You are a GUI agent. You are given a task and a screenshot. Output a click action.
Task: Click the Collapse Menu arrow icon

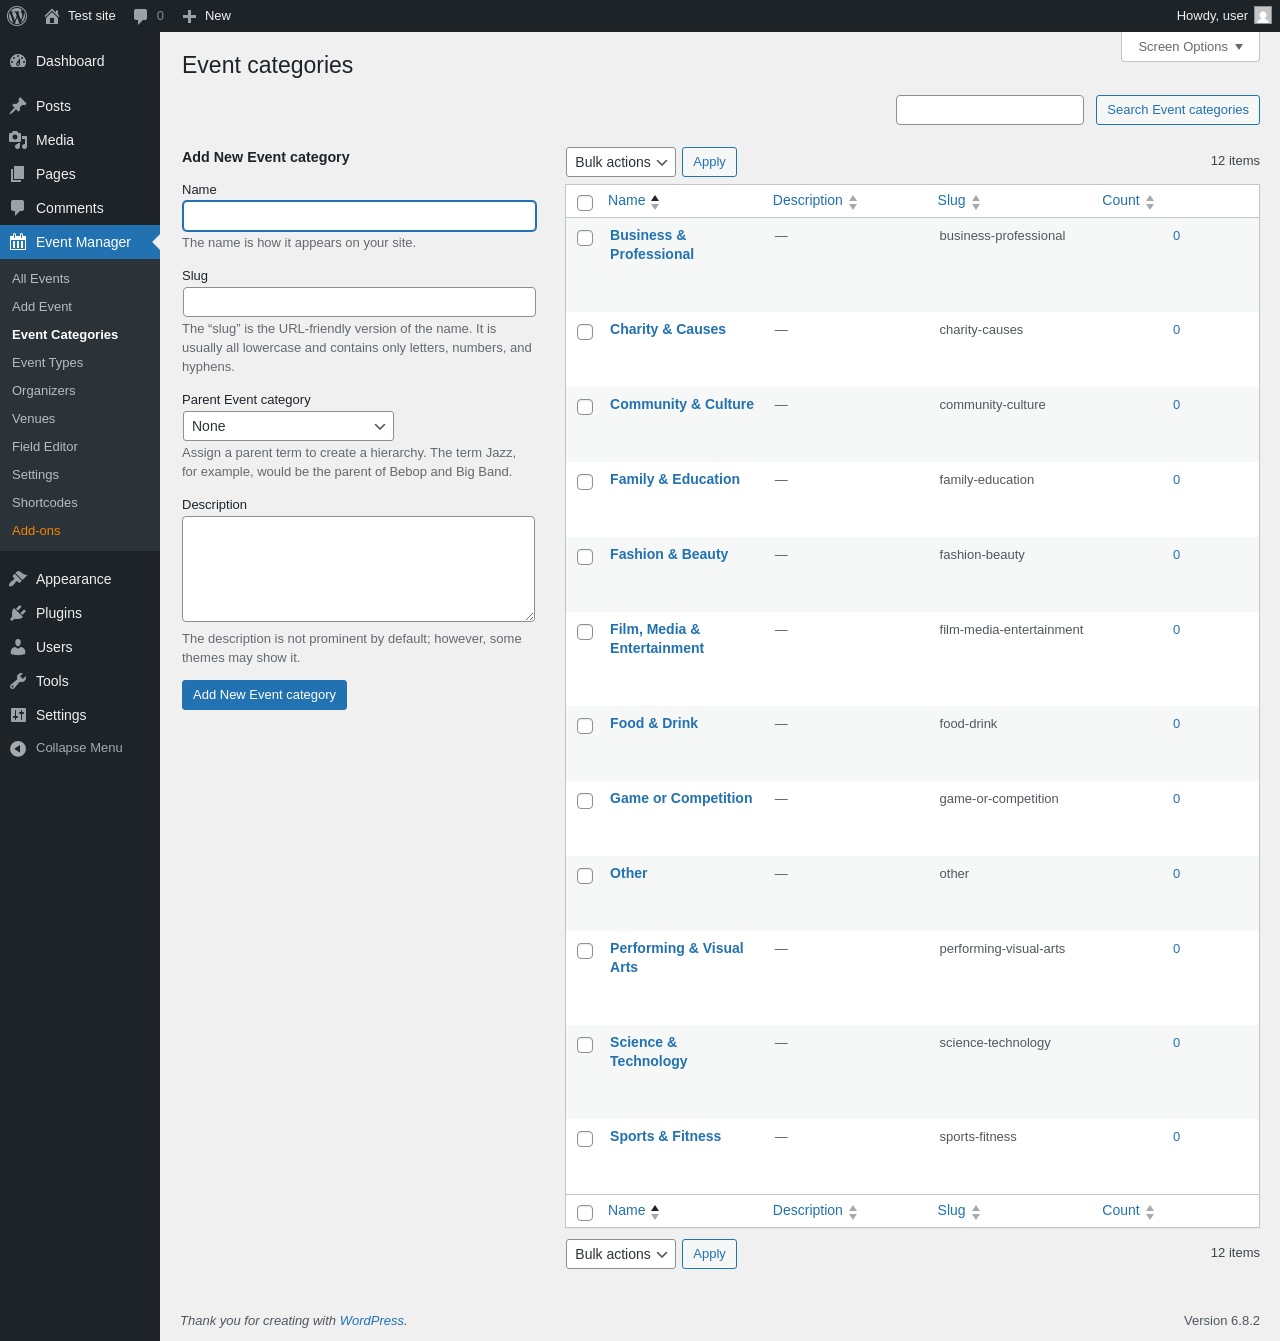pyautogui.click(x=18, y=748)
